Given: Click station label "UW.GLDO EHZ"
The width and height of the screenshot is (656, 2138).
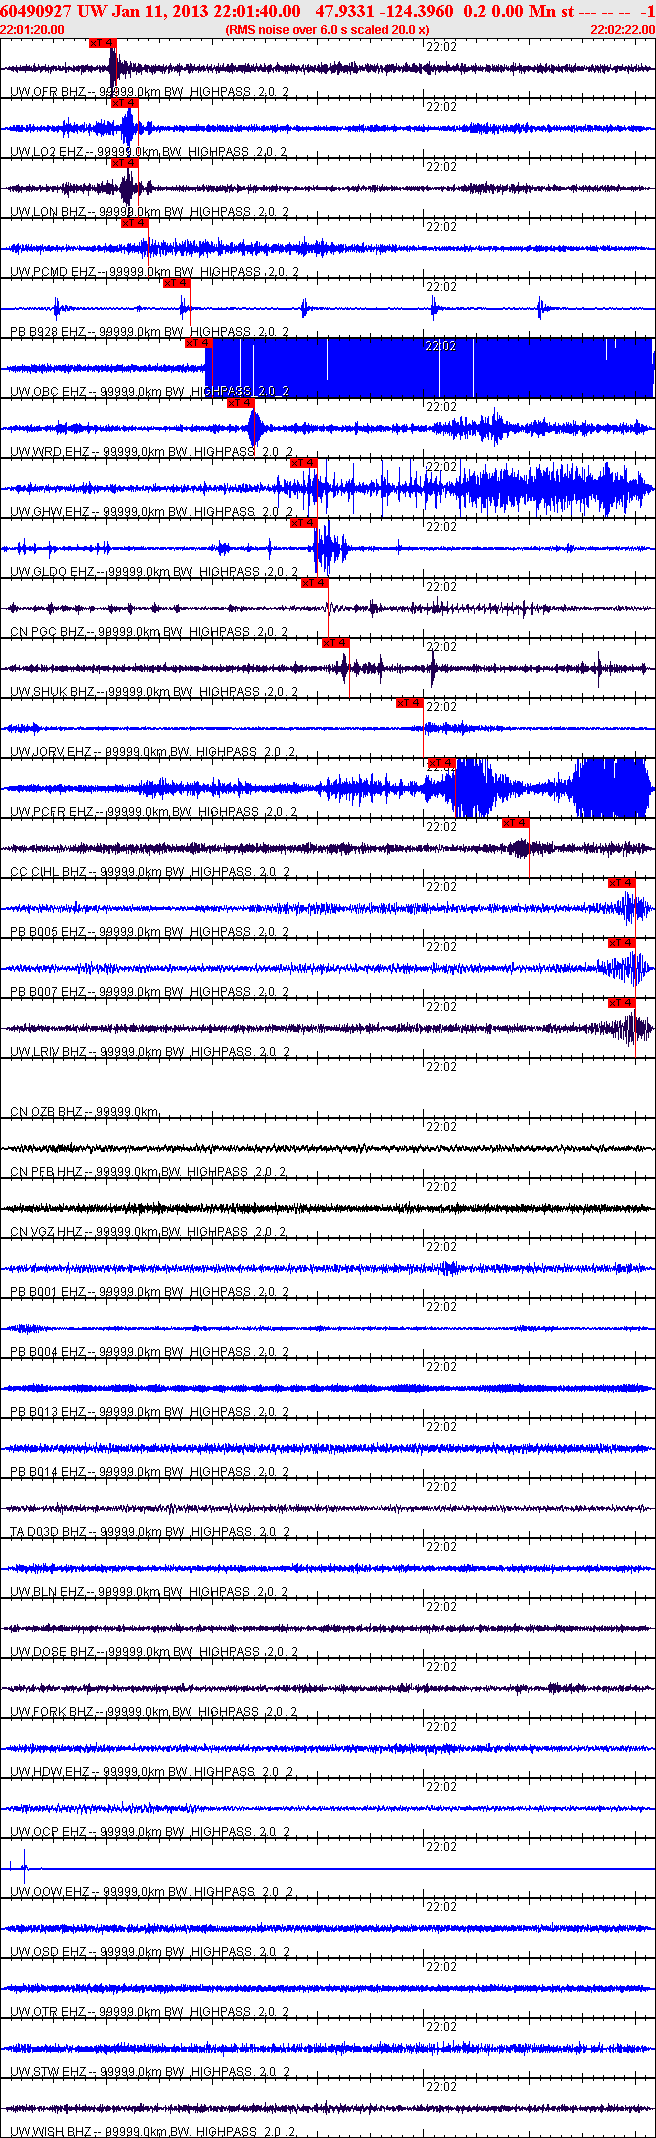Looking at the screenshot, I should [52, 572].
